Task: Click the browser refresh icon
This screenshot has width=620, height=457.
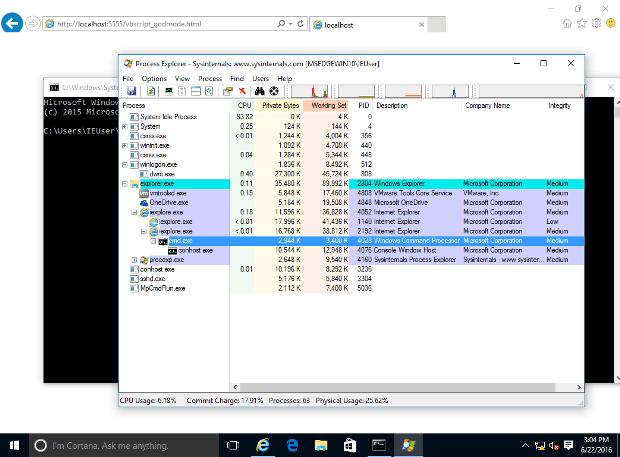Action: tap(300, 24)
